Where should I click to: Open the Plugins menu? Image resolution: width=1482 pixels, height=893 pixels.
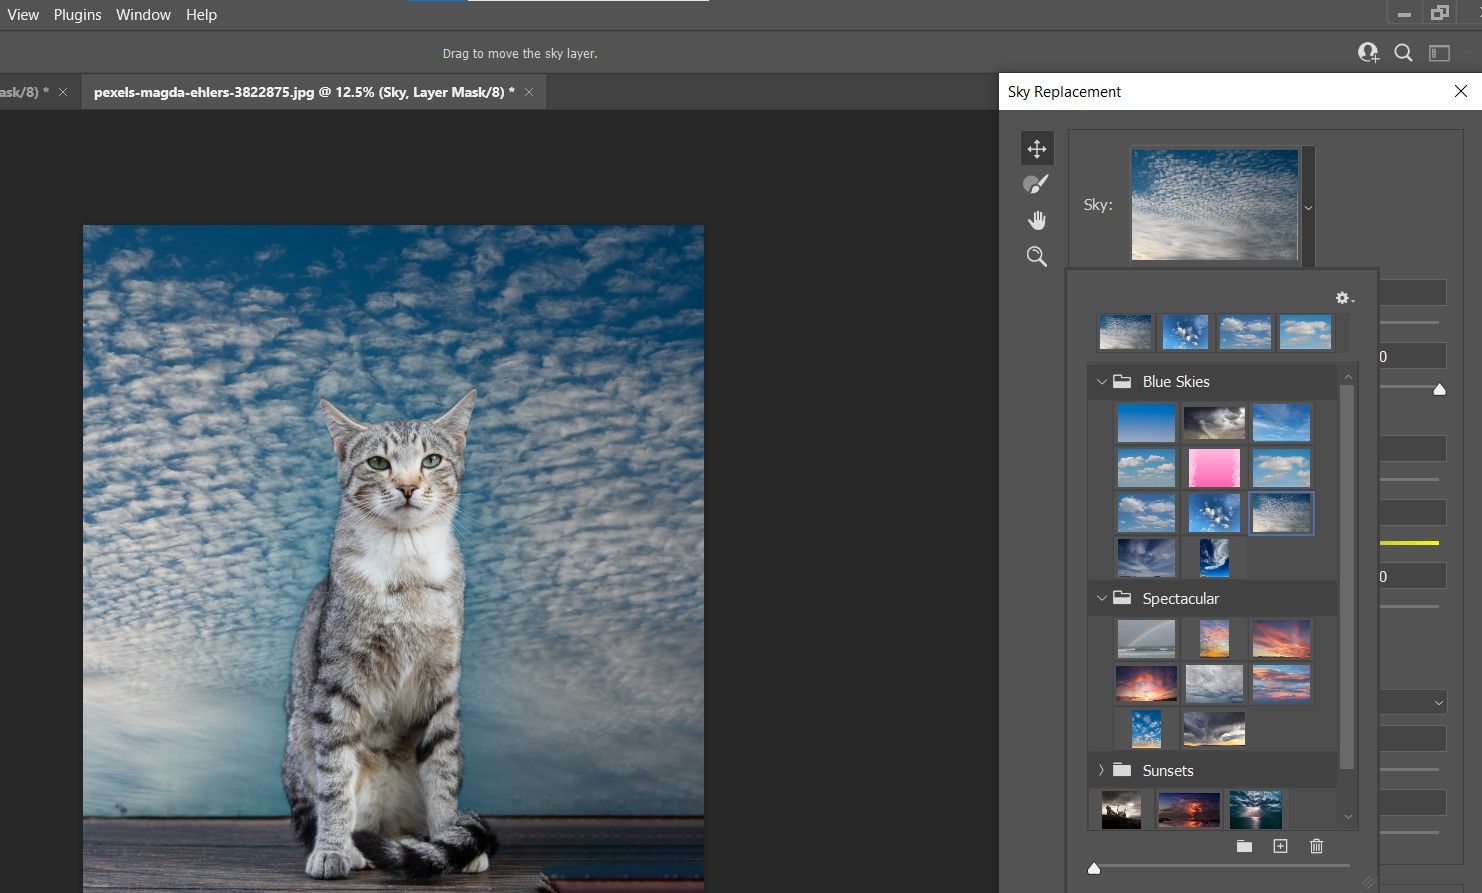[77, 15]
